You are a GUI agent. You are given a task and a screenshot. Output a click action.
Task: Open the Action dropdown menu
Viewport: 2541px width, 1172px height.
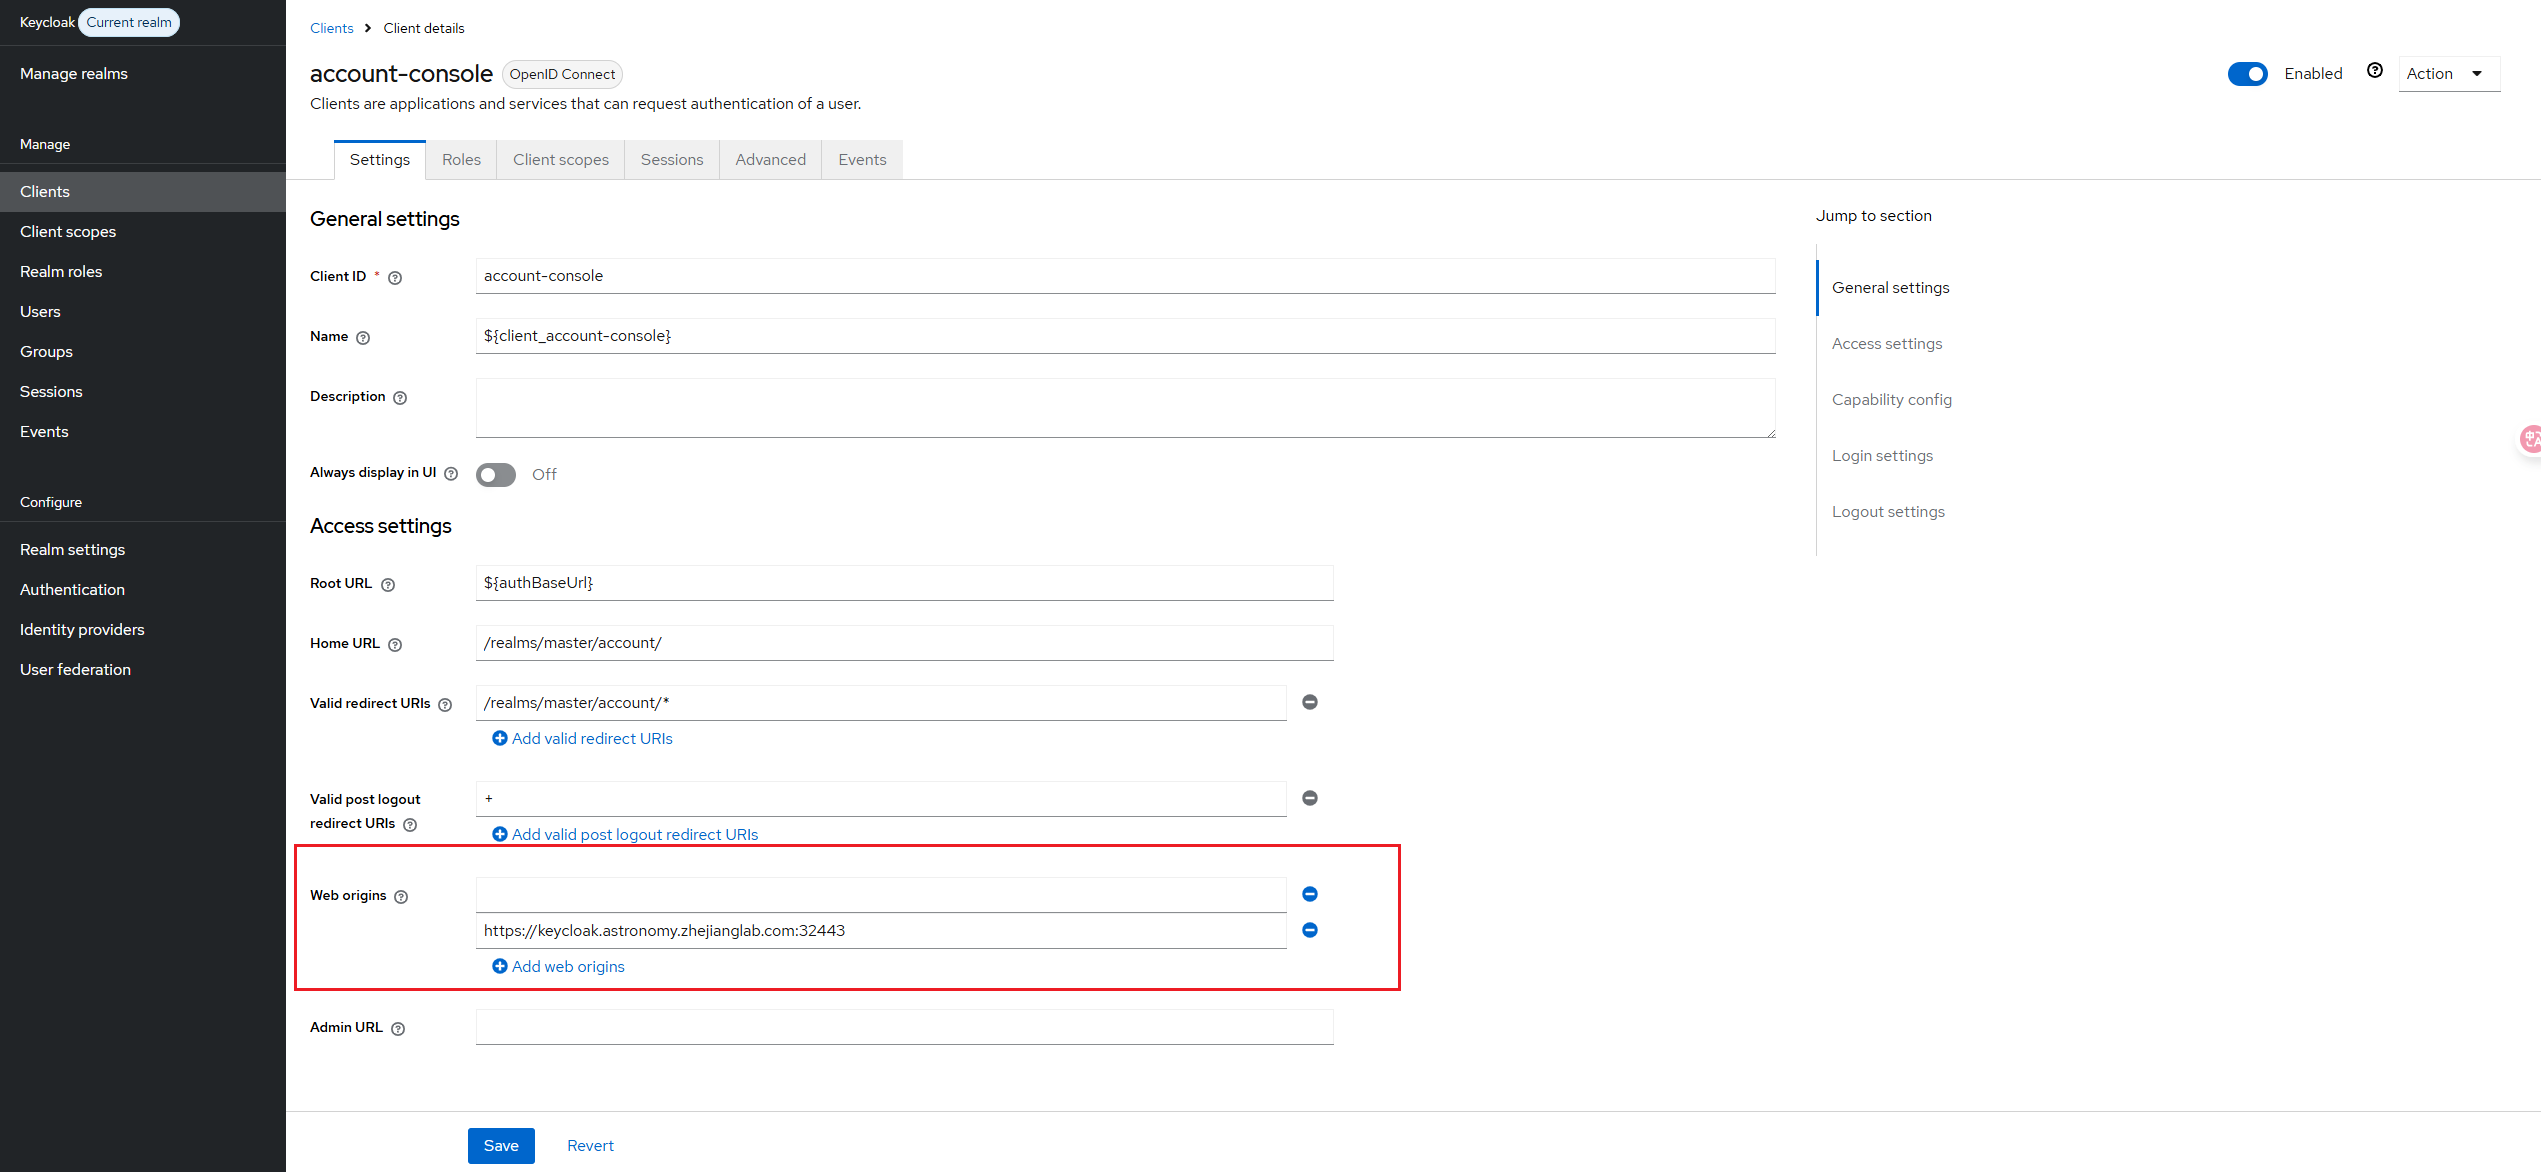(x=2447, y=74)
